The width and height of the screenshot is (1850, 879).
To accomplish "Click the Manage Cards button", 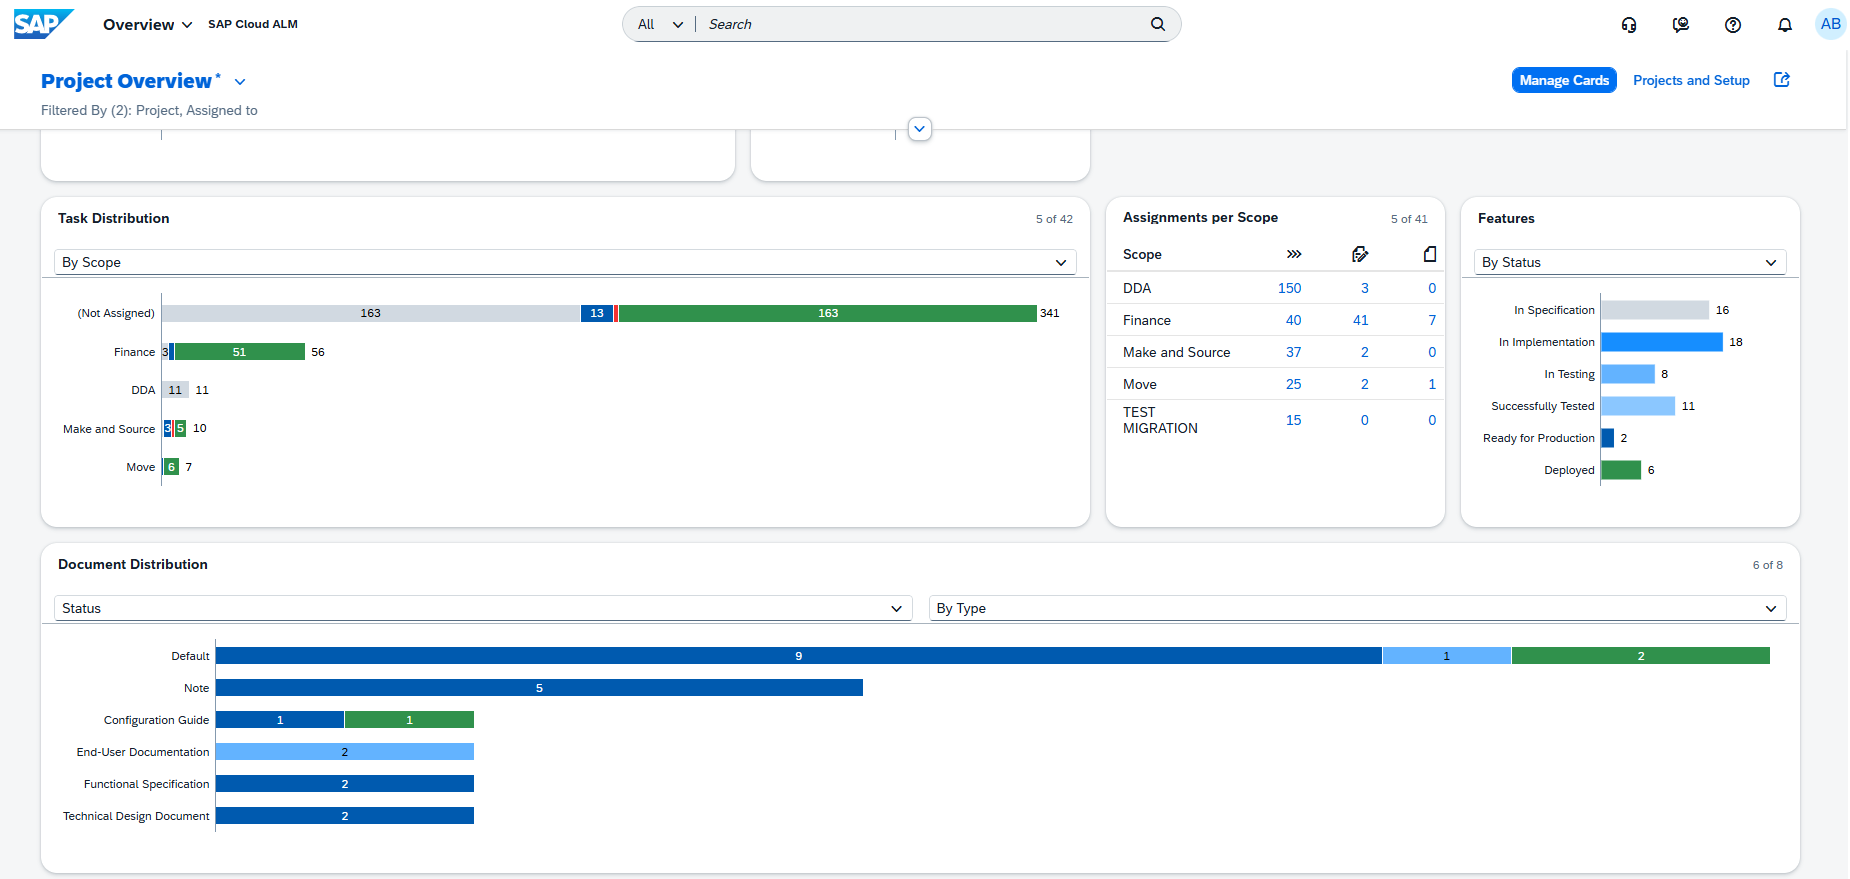I will (x=1563, y=80).
